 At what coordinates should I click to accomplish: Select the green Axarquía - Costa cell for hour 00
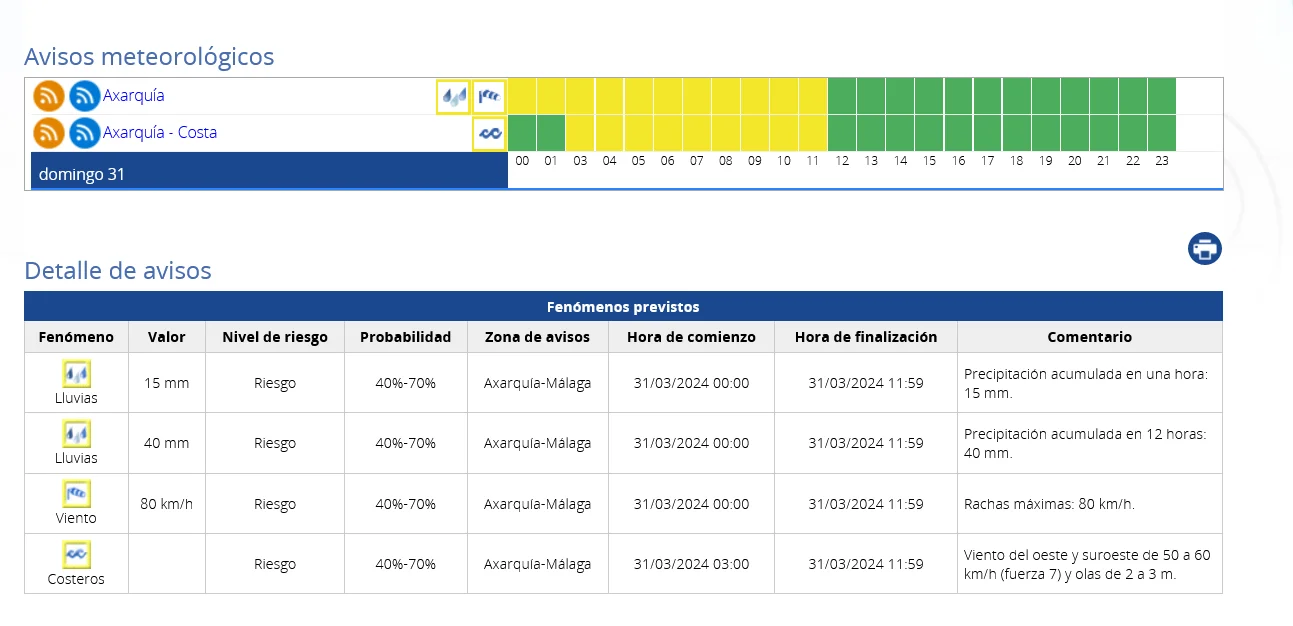(x=522, y=133)
